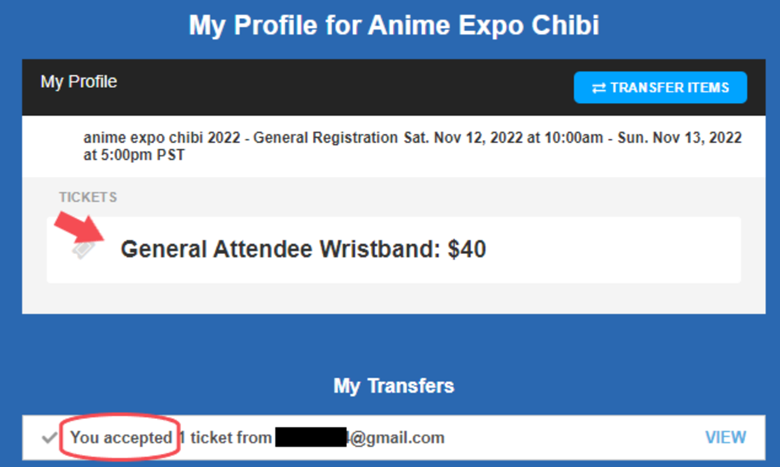This screenshot has height=467, width=780.
Task: Click the blacked-out gmail.com email address
Action: (360, 438)
